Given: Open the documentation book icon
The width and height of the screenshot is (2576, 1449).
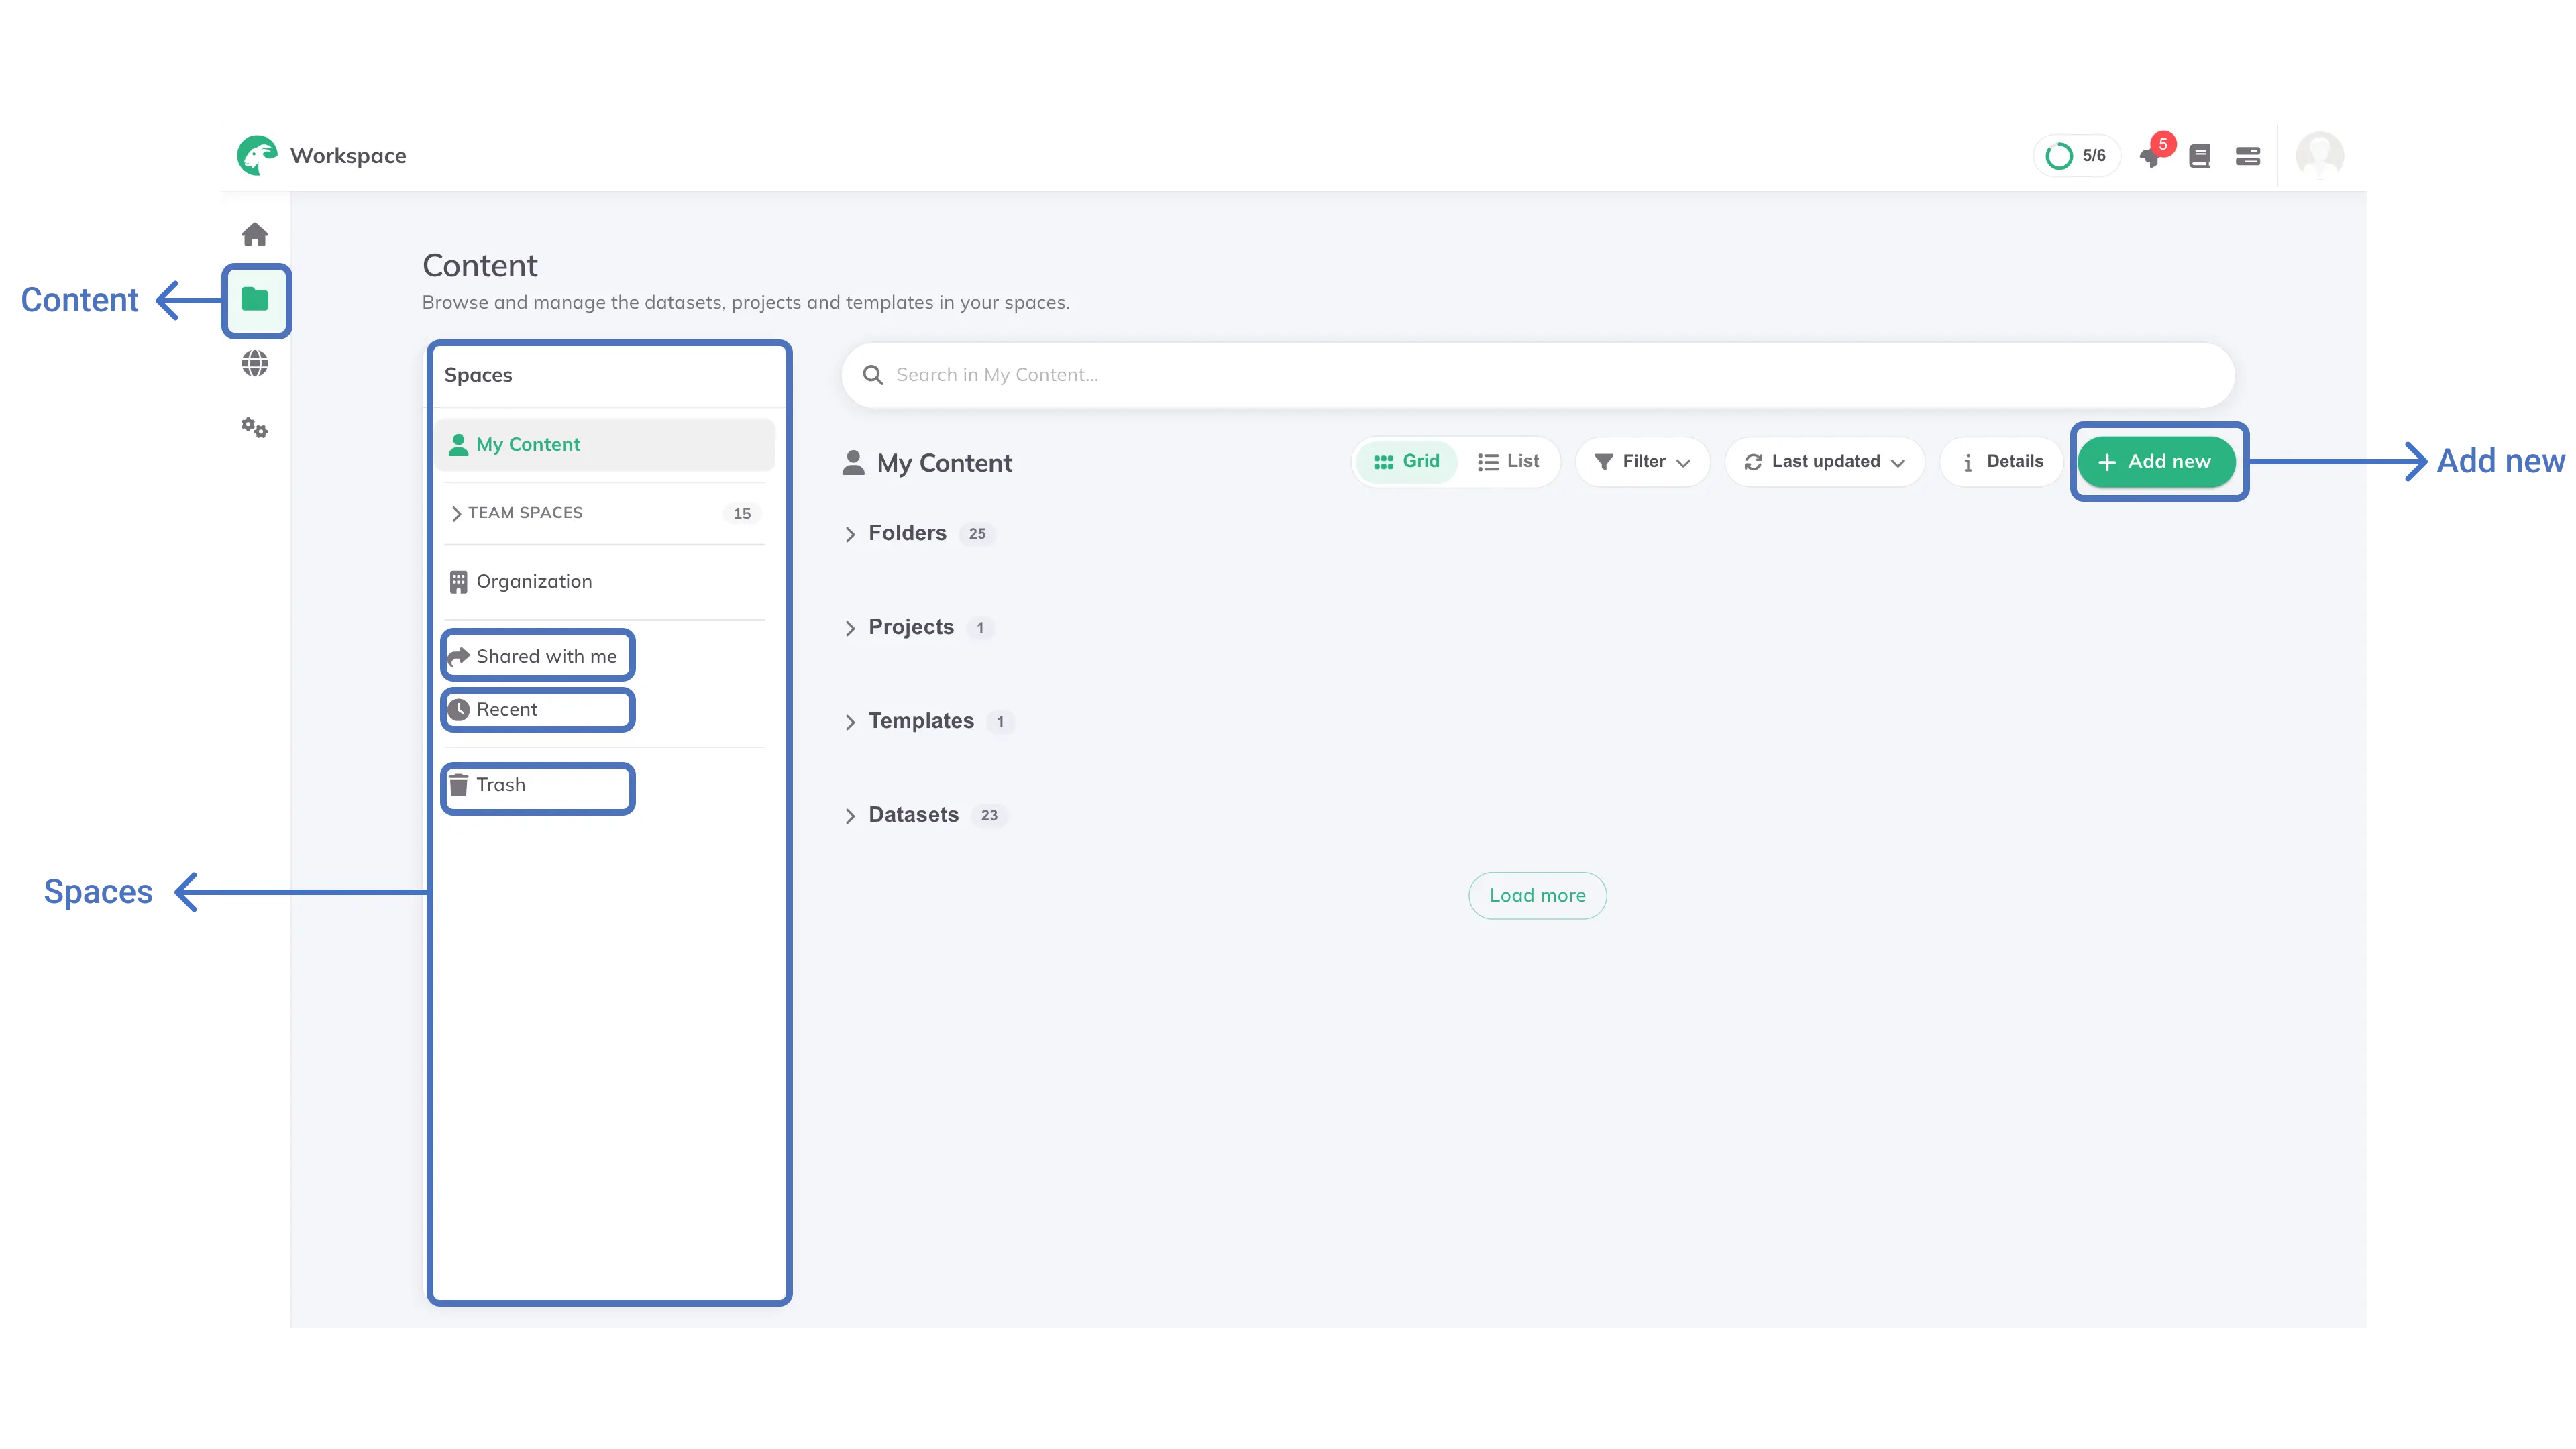Looking at the screenshot, I should pos(2200,156).
